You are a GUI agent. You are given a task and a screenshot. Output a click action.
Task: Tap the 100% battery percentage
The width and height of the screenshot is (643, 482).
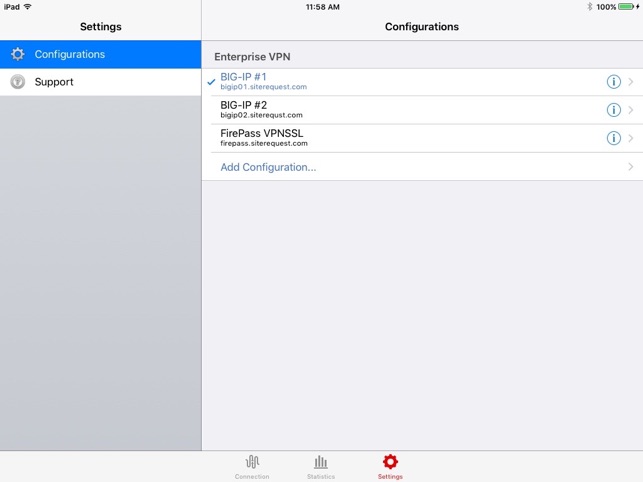(606, 7)
